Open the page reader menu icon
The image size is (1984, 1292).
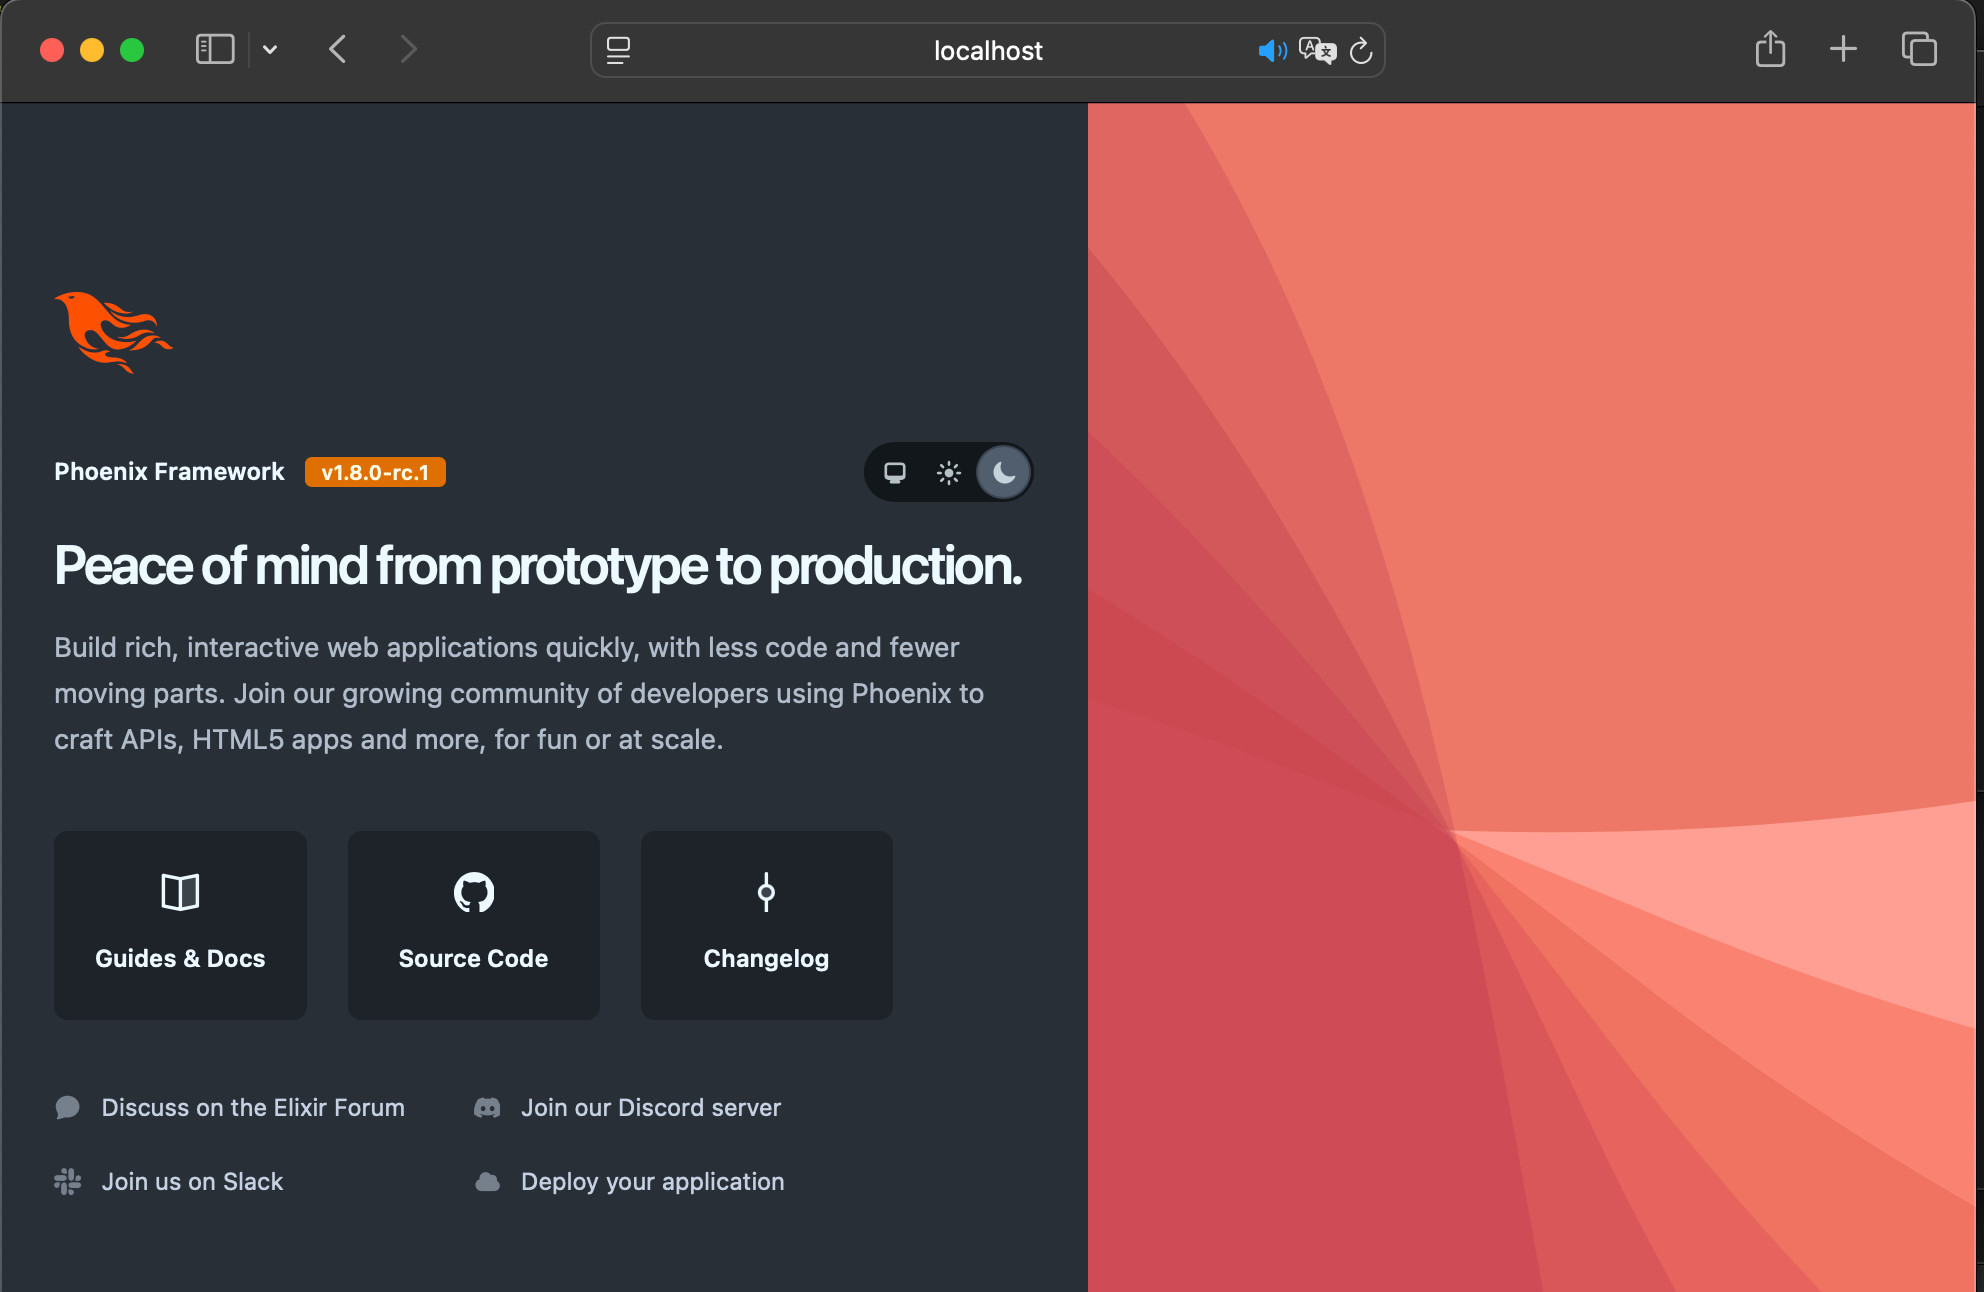click(619, 50)
